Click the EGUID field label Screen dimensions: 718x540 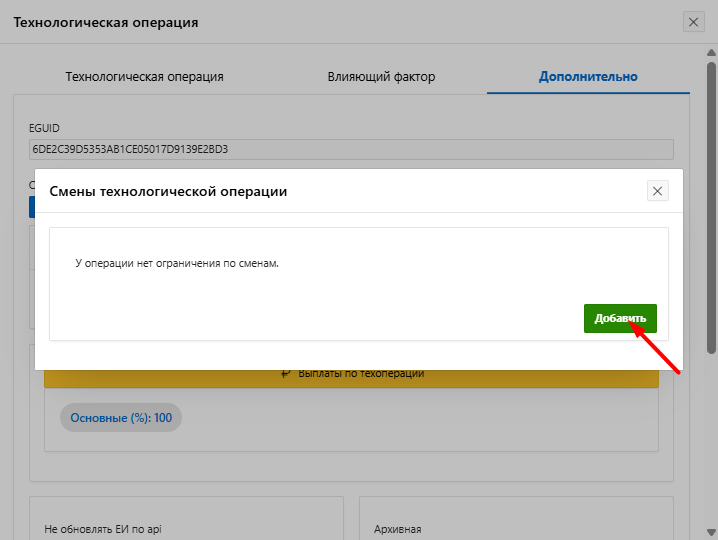47,128
